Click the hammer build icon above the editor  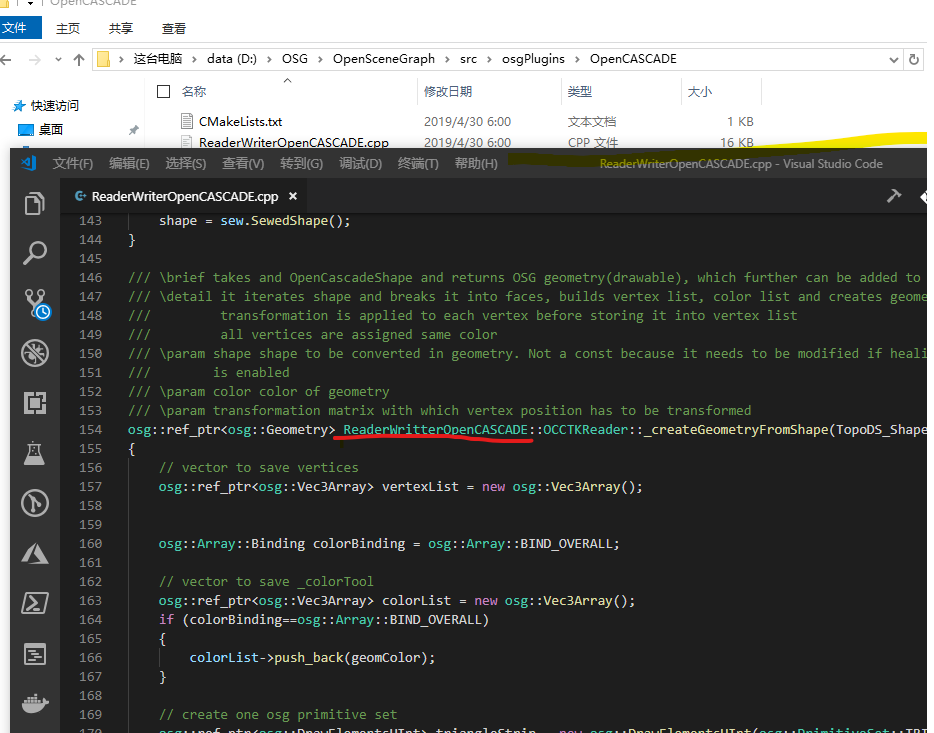click(x=893, y=196)
